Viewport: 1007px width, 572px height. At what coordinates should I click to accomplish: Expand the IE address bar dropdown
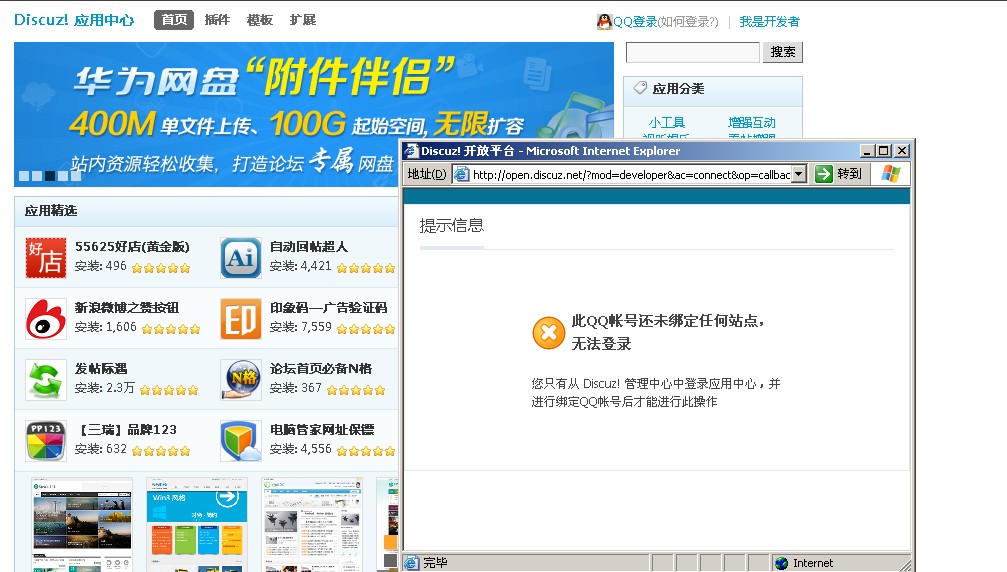(798, 174)
